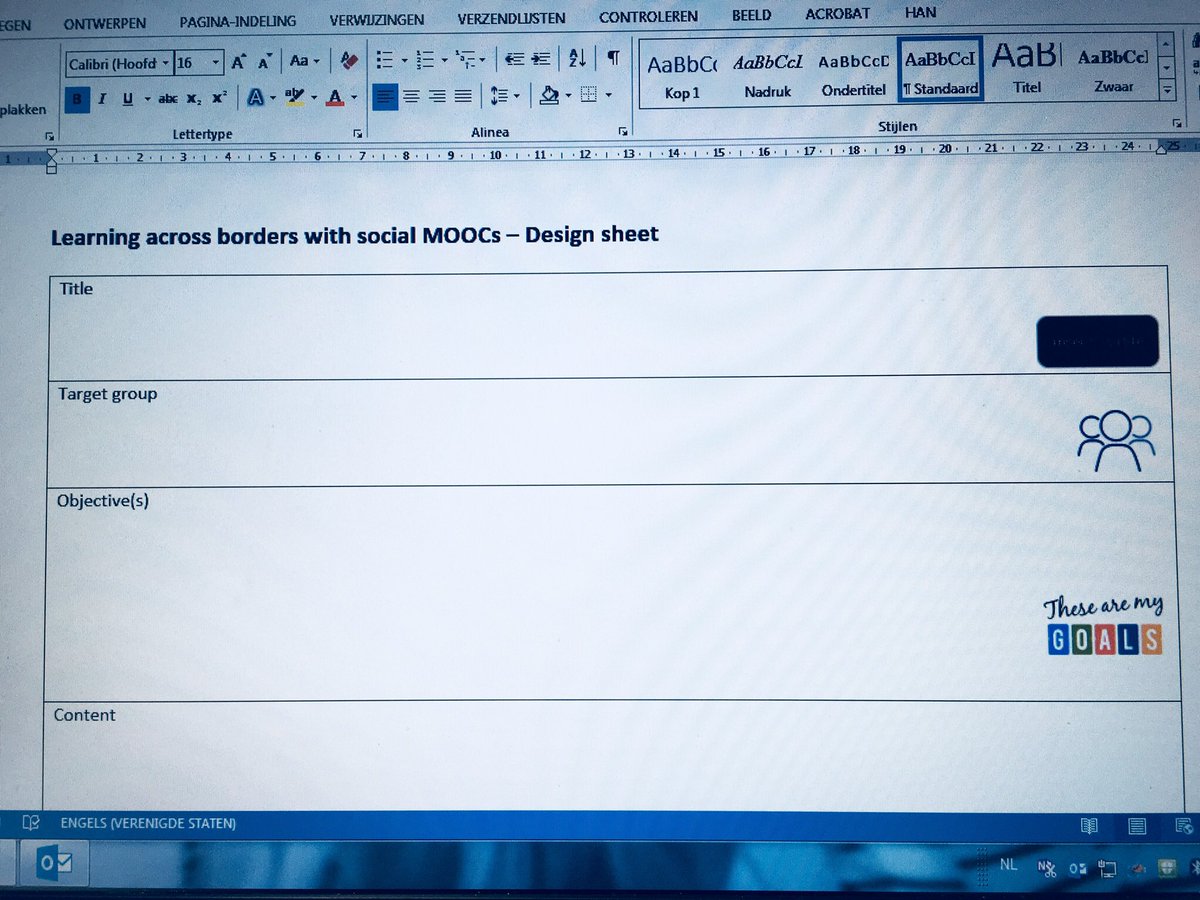Image resolution: width=1200 pixels, height=900 pixels.
Task: Expand styles gallery more button
Action: click(x=1167, y=89)
